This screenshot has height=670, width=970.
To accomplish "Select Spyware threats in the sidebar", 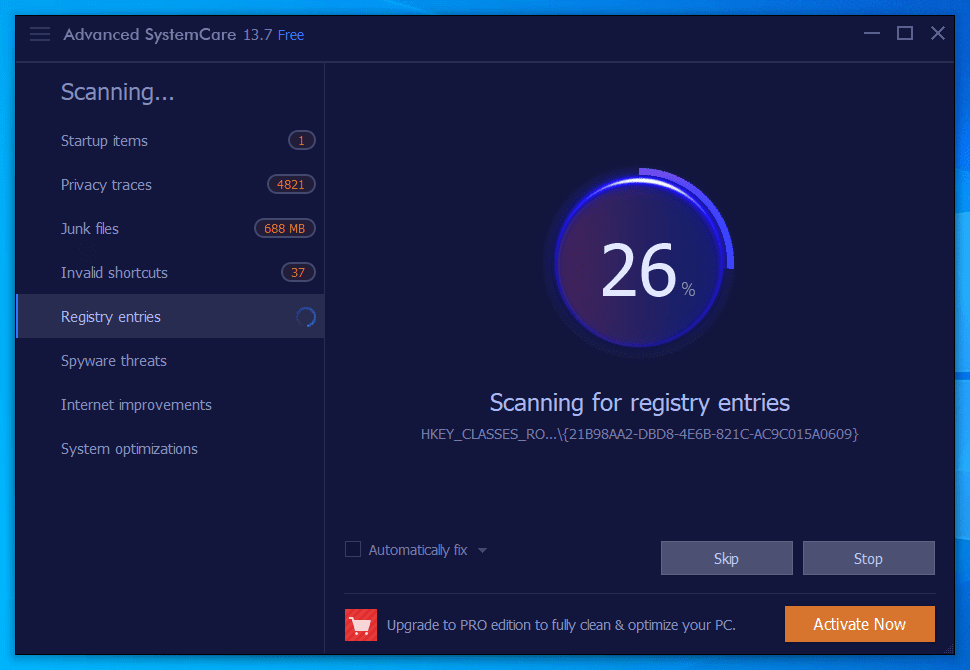I will point(113,360).
